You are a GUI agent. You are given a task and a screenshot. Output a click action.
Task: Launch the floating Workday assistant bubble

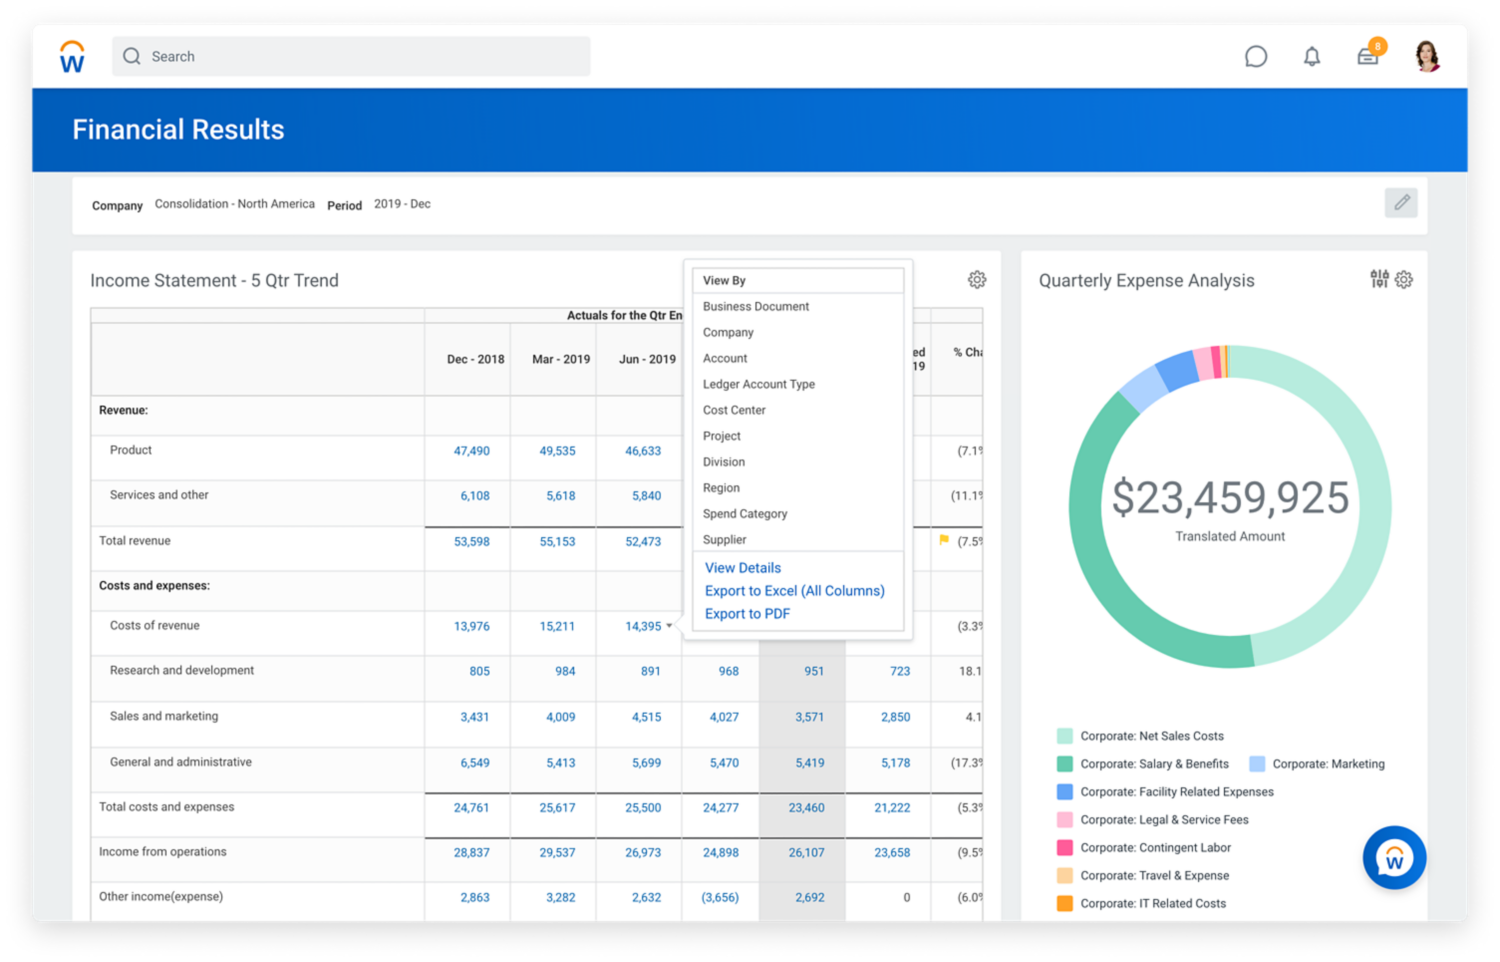tap(1393, 858)
